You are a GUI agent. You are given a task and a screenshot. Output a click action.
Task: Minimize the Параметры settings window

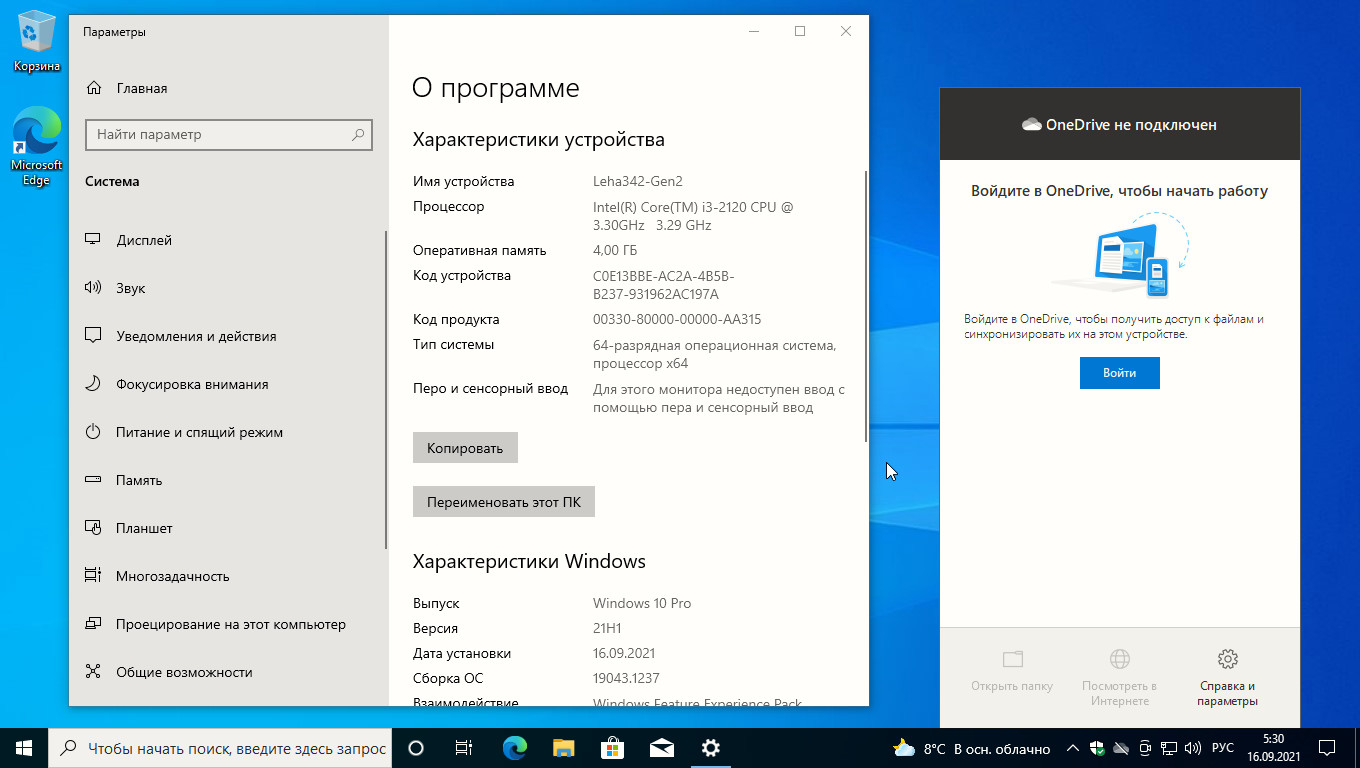tap(754, 31)
